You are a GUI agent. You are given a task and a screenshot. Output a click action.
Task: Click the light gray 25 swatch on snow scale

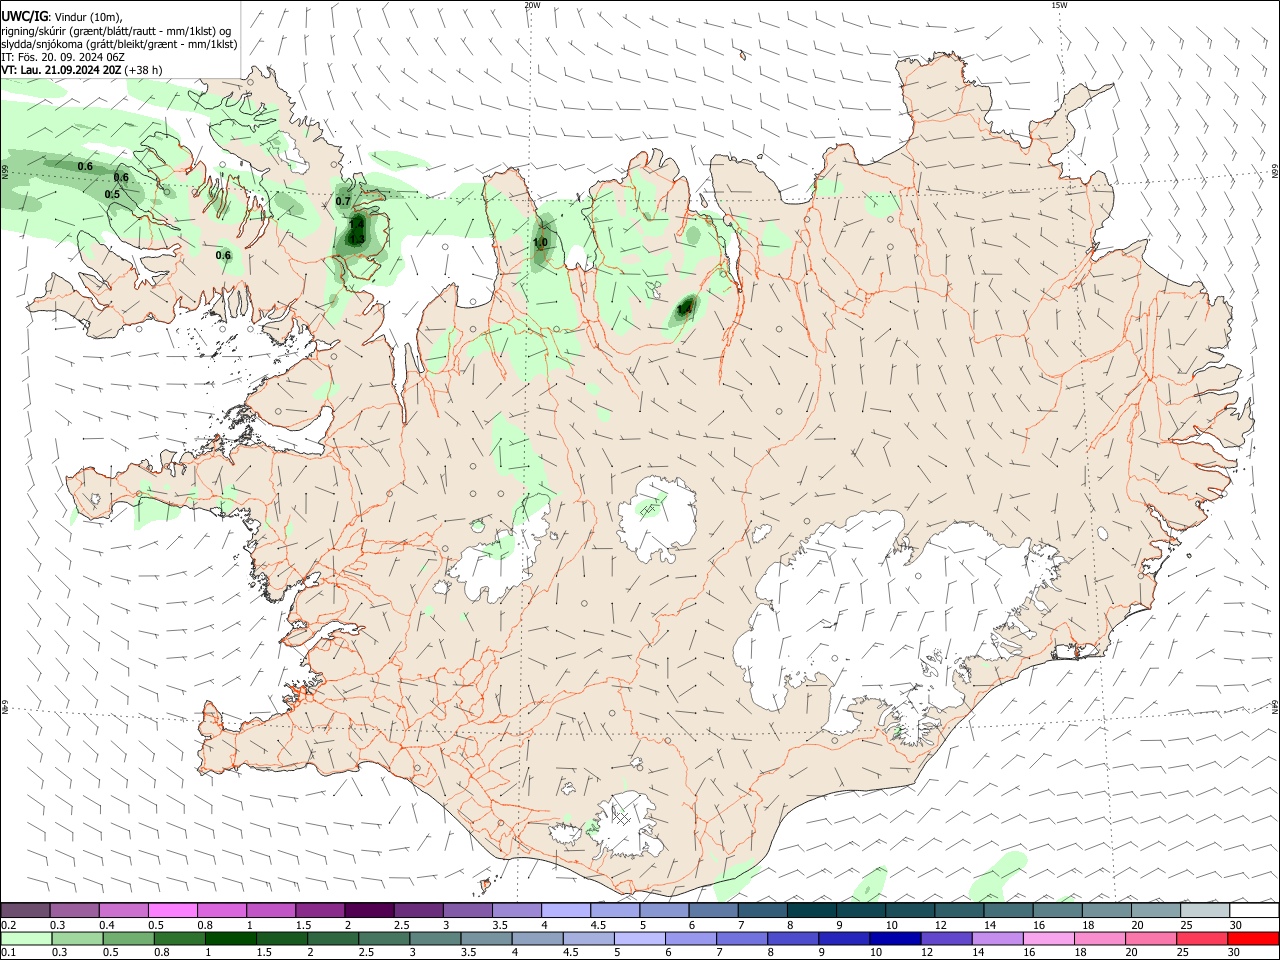(1203, 910)
